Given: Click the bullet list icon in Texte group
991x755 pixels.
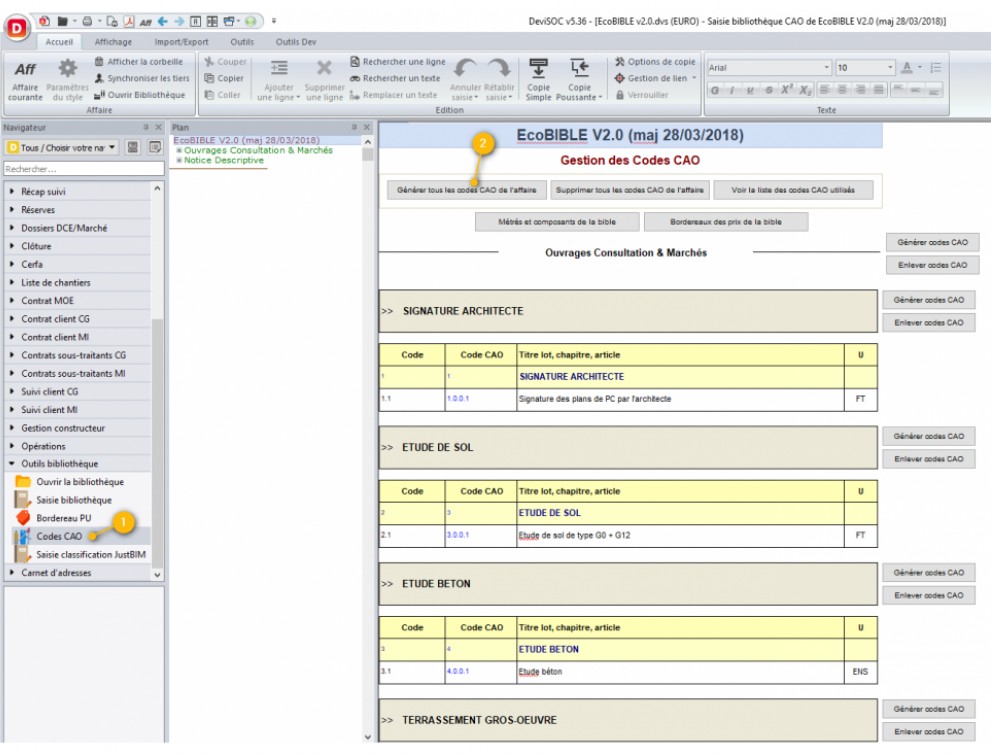Looking at the screenshot, I should click(x=936, y=67).
